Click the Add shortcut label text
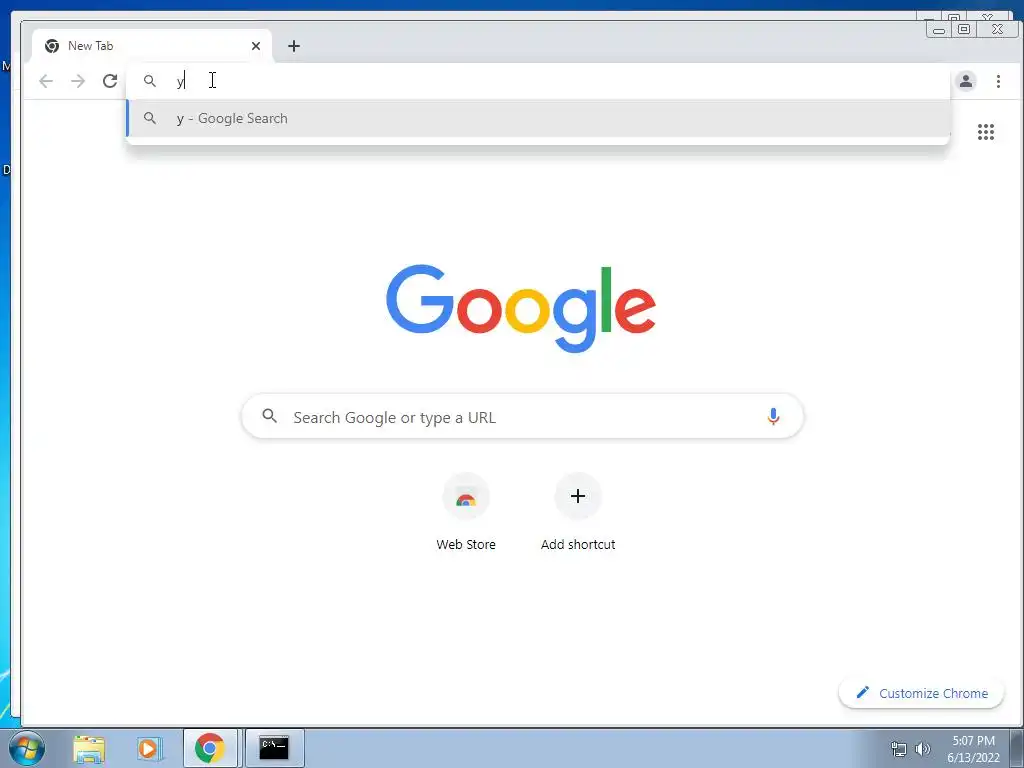1024x768 pixels. (578, 545)
